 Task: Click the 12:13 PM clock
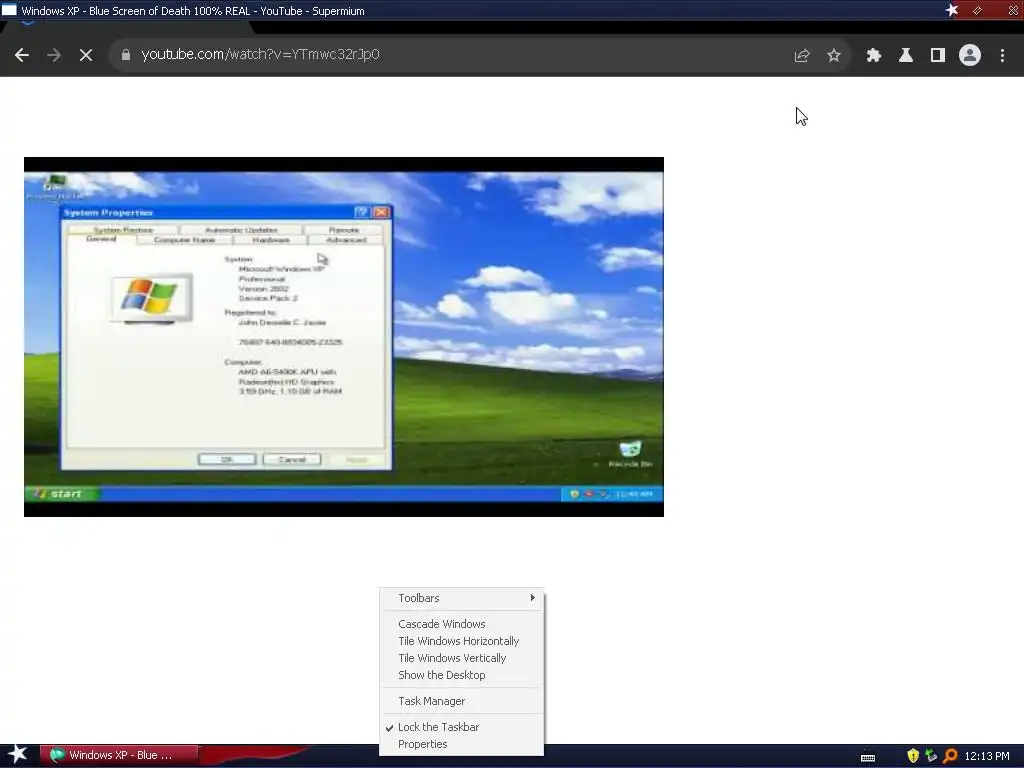[987, 756]
